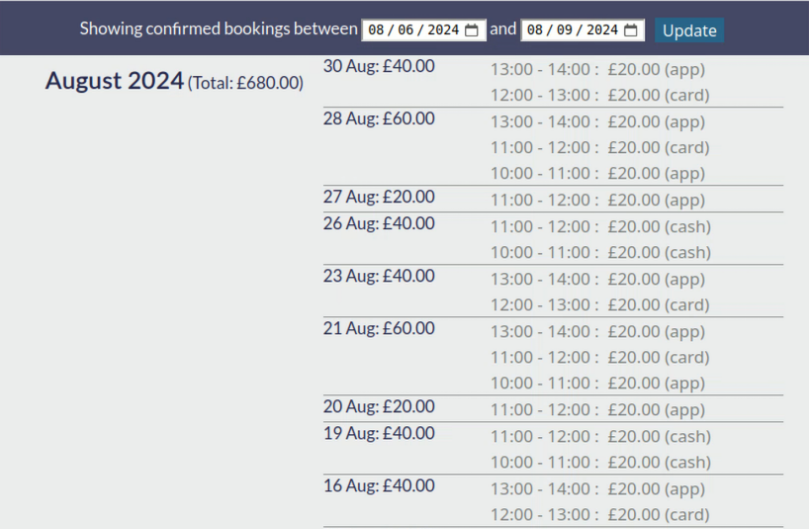Select the 16 Aug 12:00 - 13:00 card booking
Screen dimensions: 809x529
tap(600, 515)
